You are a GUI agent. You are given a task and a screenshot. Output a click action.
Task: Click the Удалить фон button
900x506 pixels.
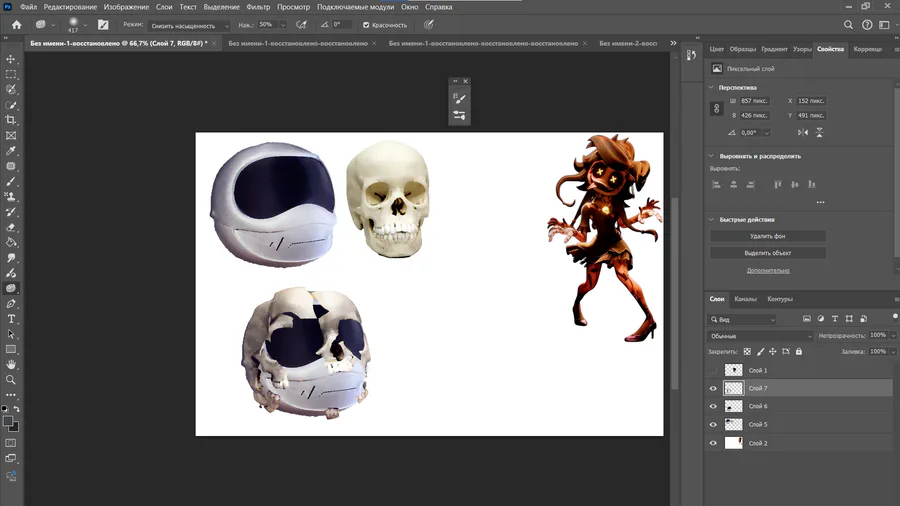768,236
